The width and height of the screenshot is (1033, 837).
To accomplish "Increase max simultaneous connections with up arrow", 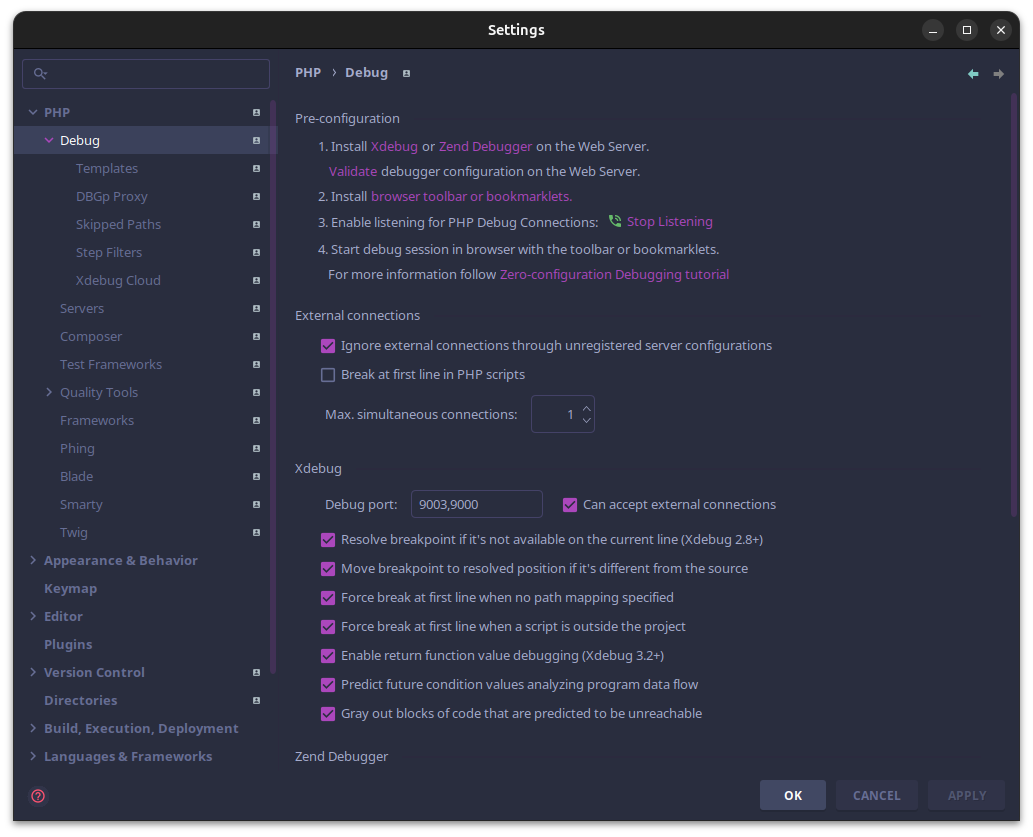I will tap(586, 409).
